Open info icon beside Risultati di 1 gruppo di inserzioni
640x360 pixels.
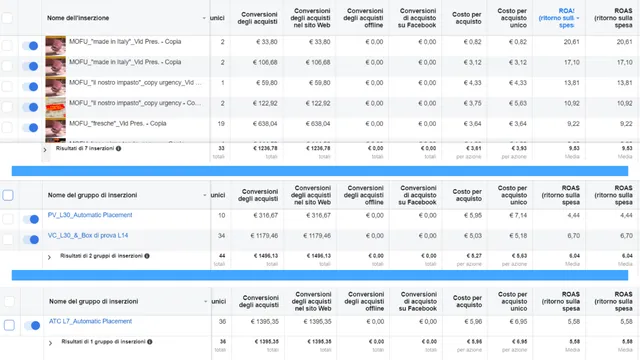(x=150, y=342)
